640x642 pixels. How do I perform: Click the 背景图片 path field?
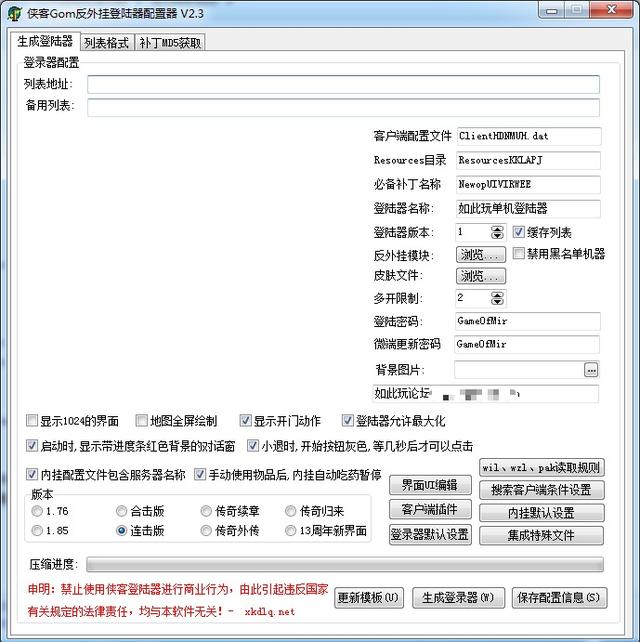coord(519,369)
